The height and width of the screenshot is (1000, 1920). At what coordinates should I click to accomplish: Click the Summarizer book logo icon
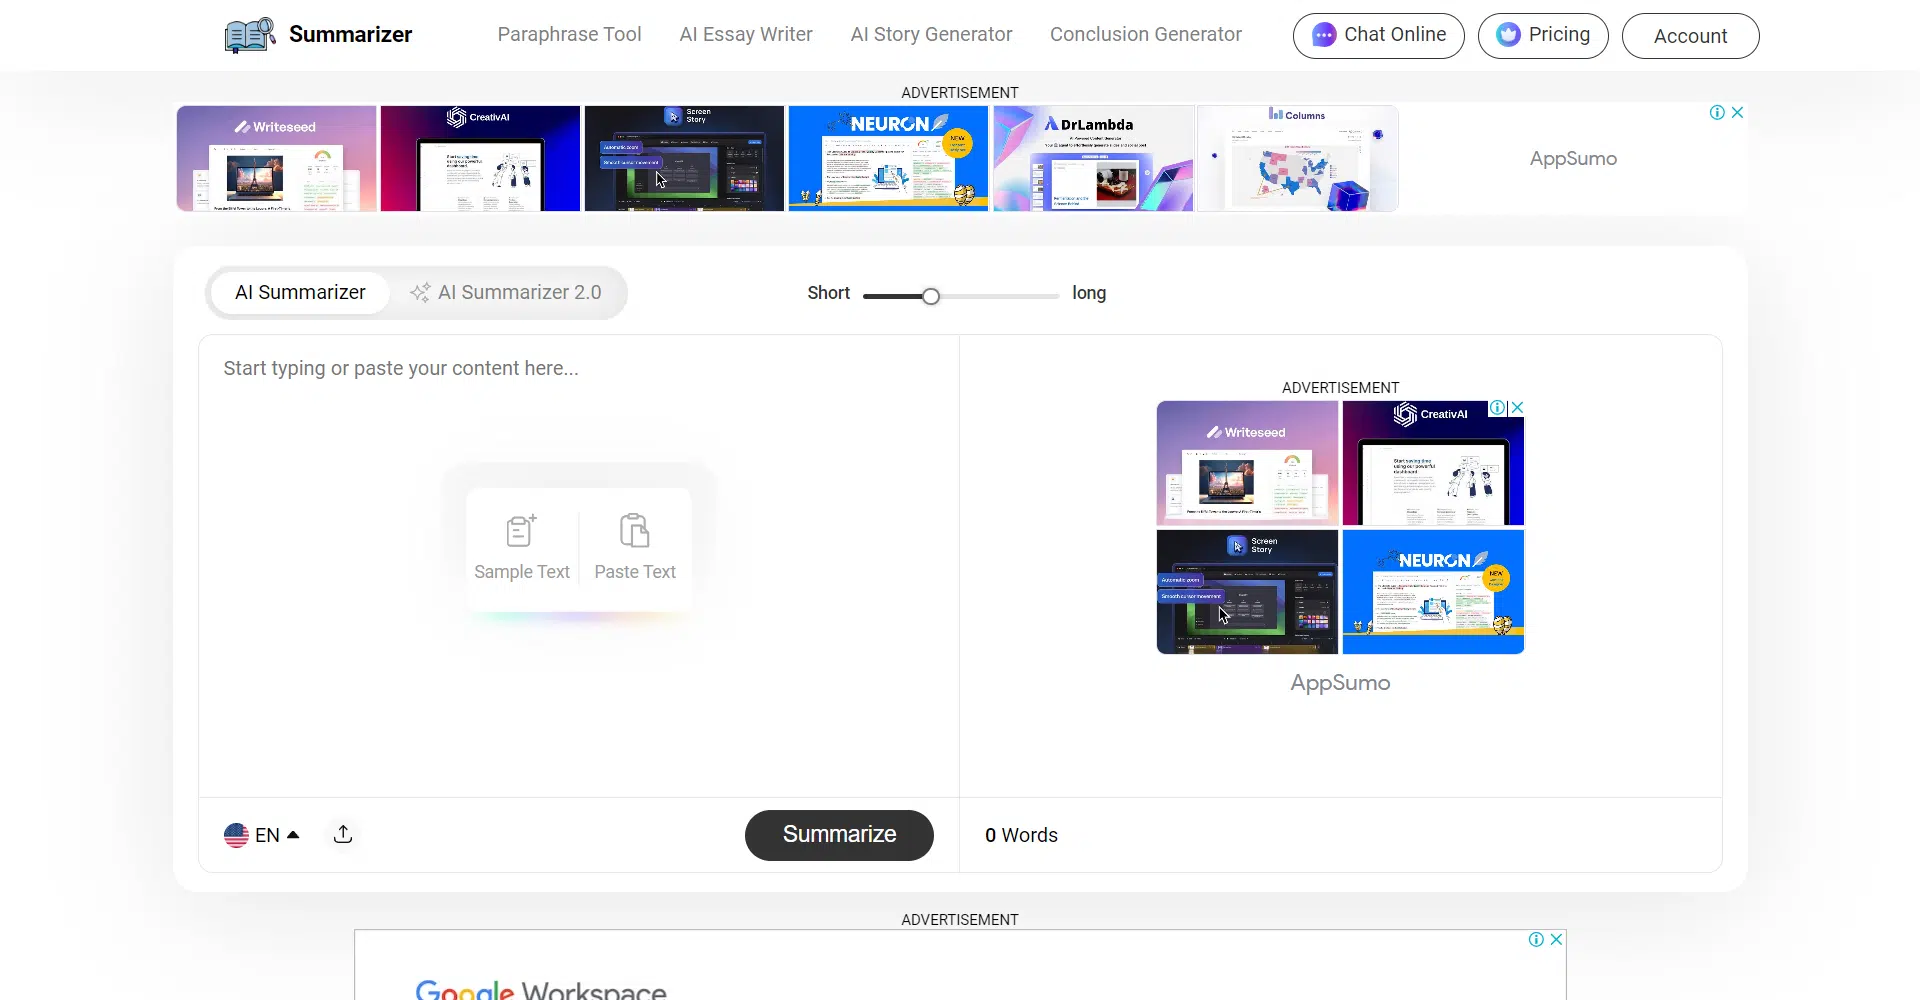click(x=250, y=35)
